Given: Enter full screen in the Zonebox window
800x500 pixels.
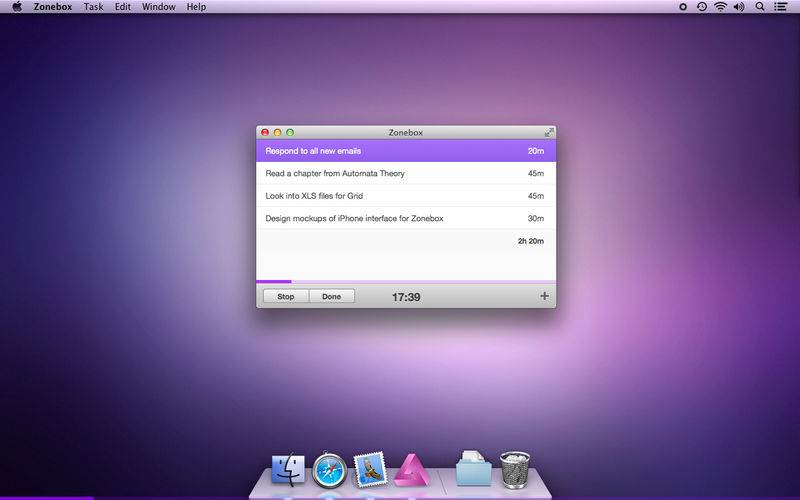Looking at the screenshot, I should pyautogui.click(x=549, y=132).
